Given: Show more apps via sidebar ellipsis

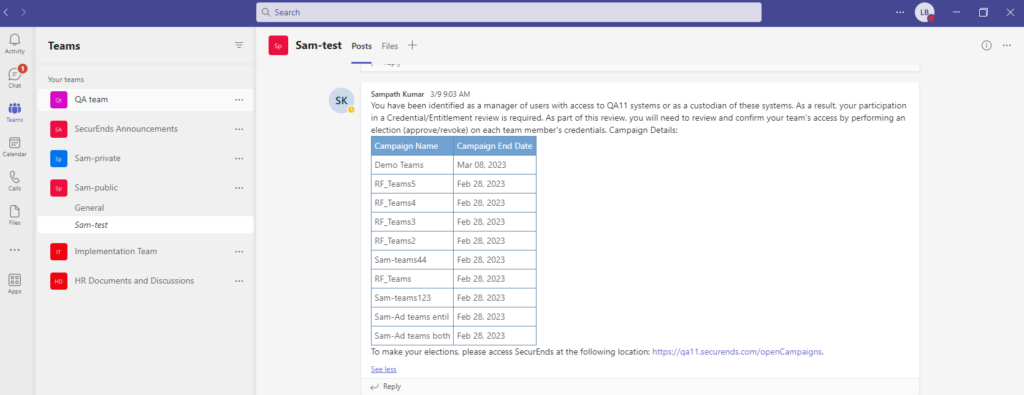Looking at the screenshot, I should [x=14, y=249].
